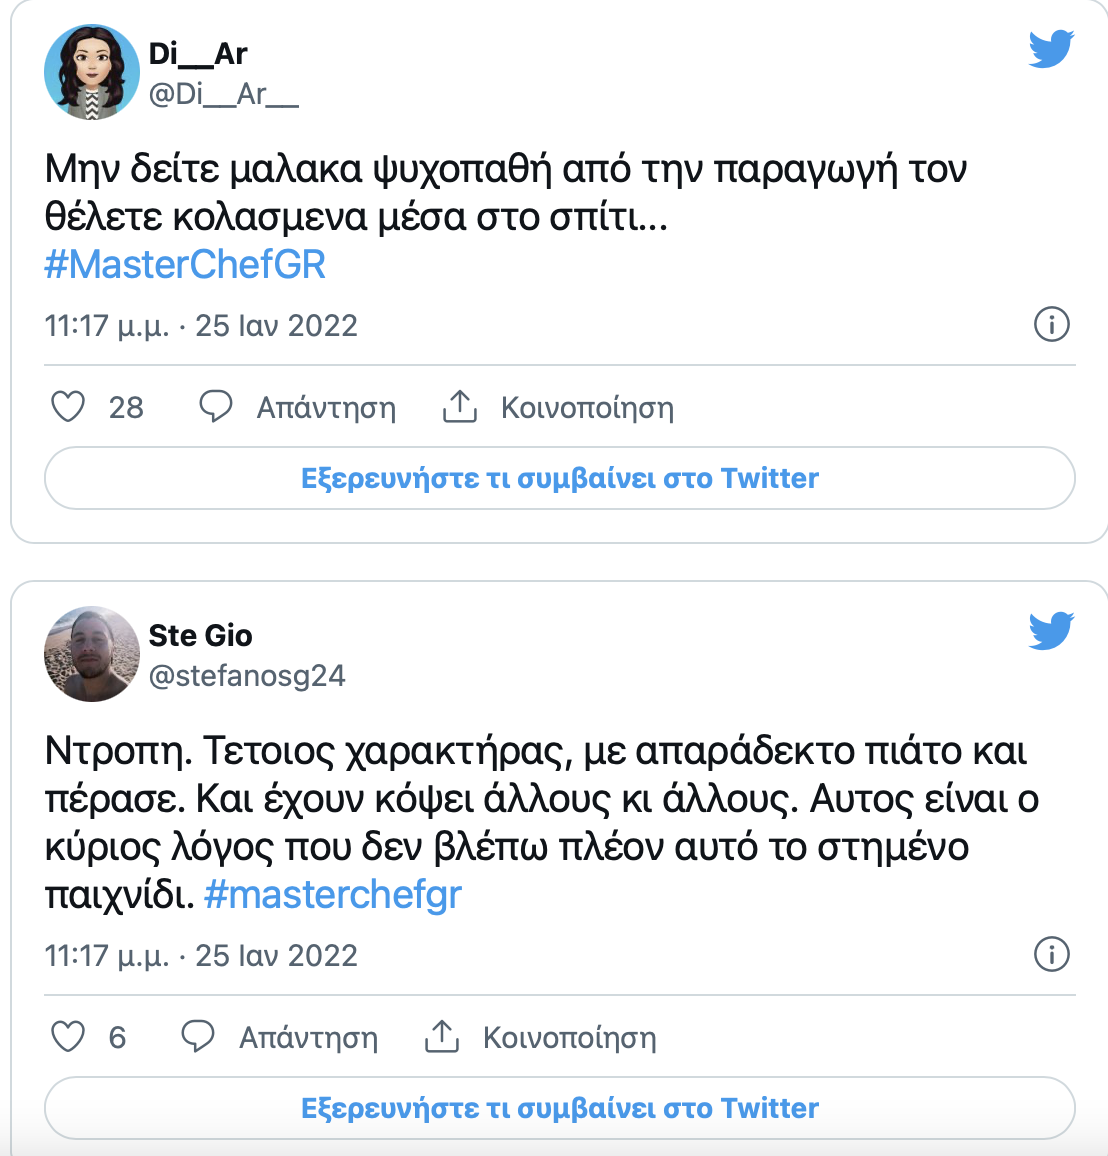Screen dimensions: 1108x1156
Task: Open the #MasterChefGR hashtag link
Action: 185,265
